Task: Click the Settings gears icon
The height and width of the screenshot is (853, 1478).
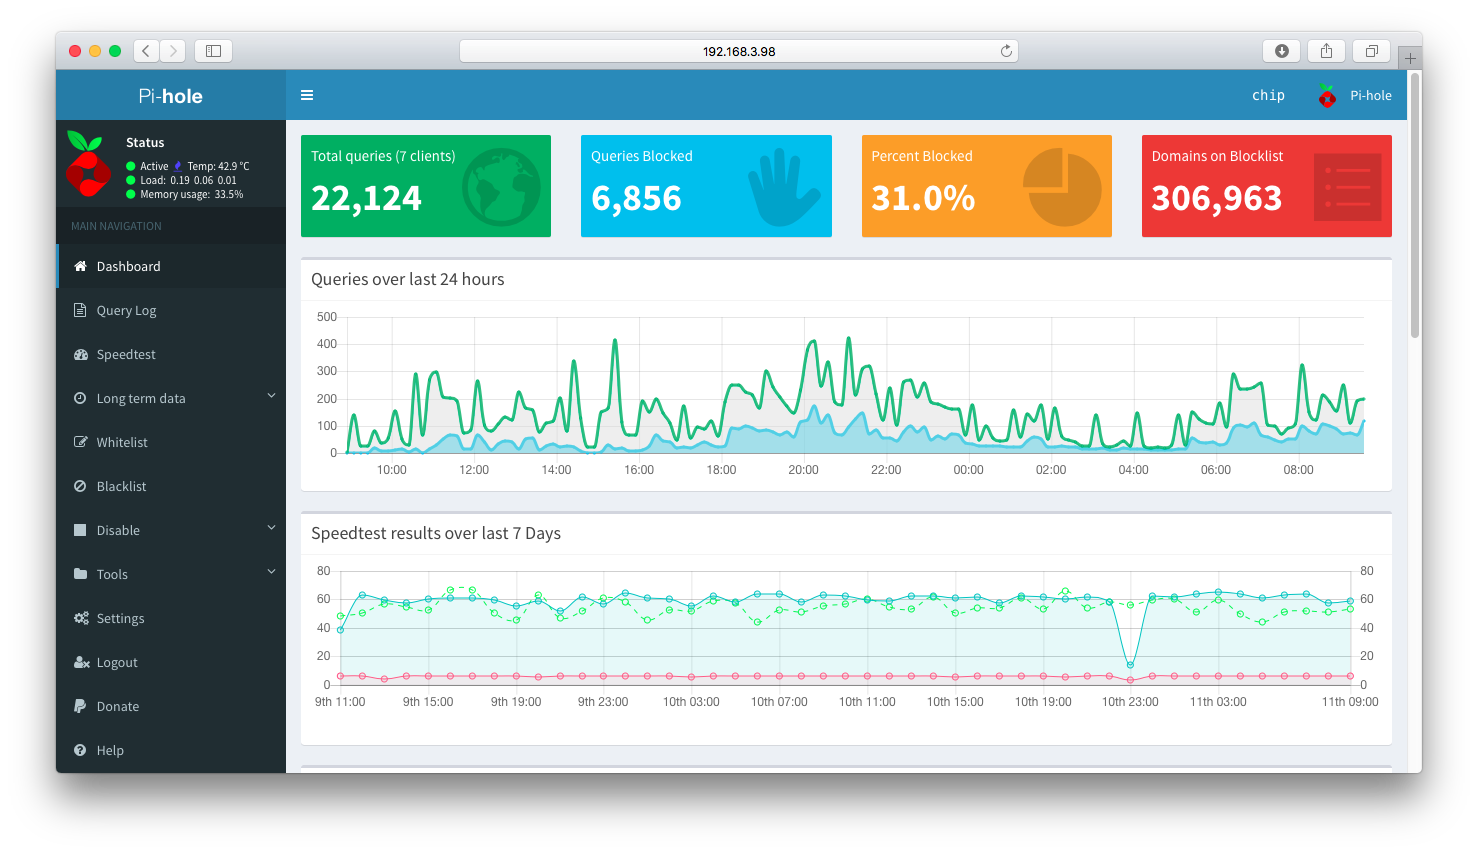Action: 81,618
